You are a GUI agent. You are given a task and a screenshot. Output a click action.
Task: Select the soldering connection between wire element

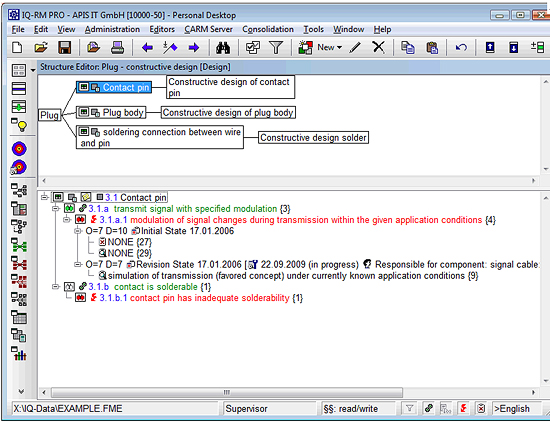[x=160, y=137]
